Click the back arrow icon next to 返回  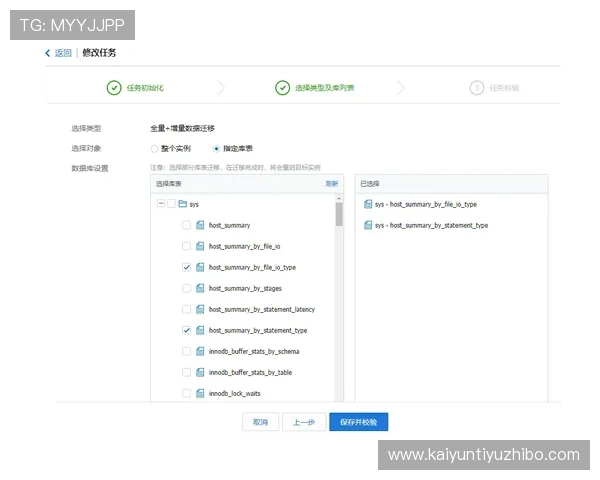tap(48, 53)
